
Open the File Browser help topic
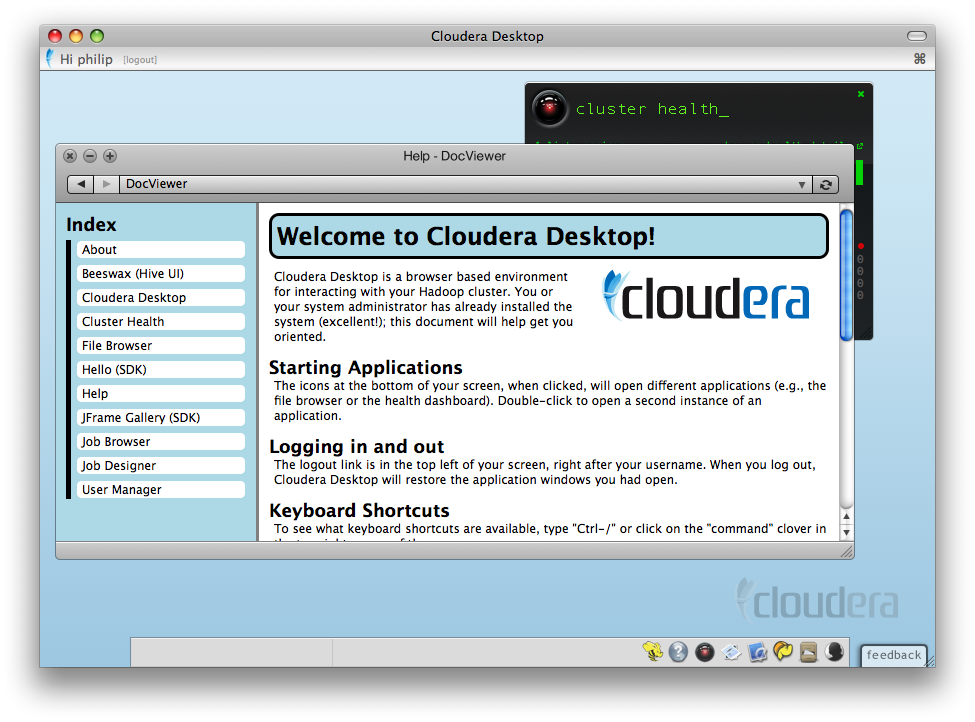pos(160,346)
